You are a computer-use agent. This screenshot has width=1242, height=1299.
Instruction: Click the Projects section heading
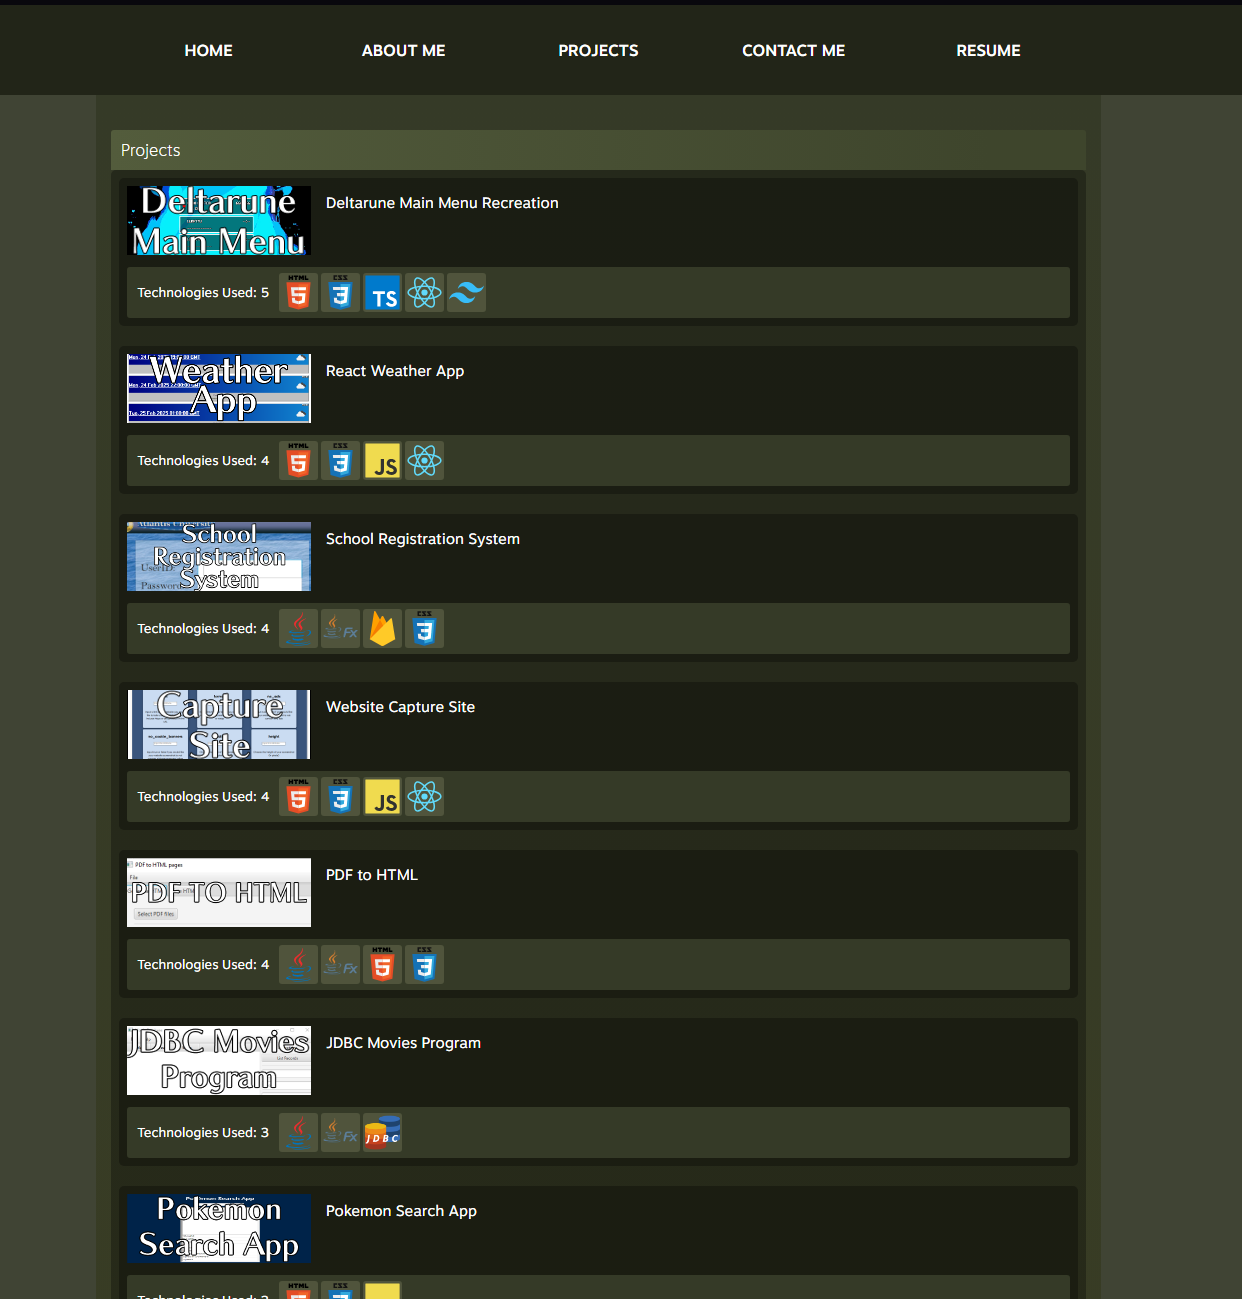coord(151,150)
